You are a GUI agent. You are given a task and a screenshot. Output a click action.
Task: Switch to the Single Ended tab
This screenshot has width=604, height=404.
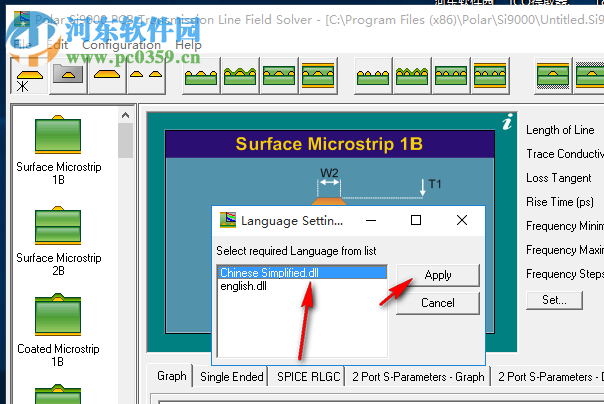point(232,377)
